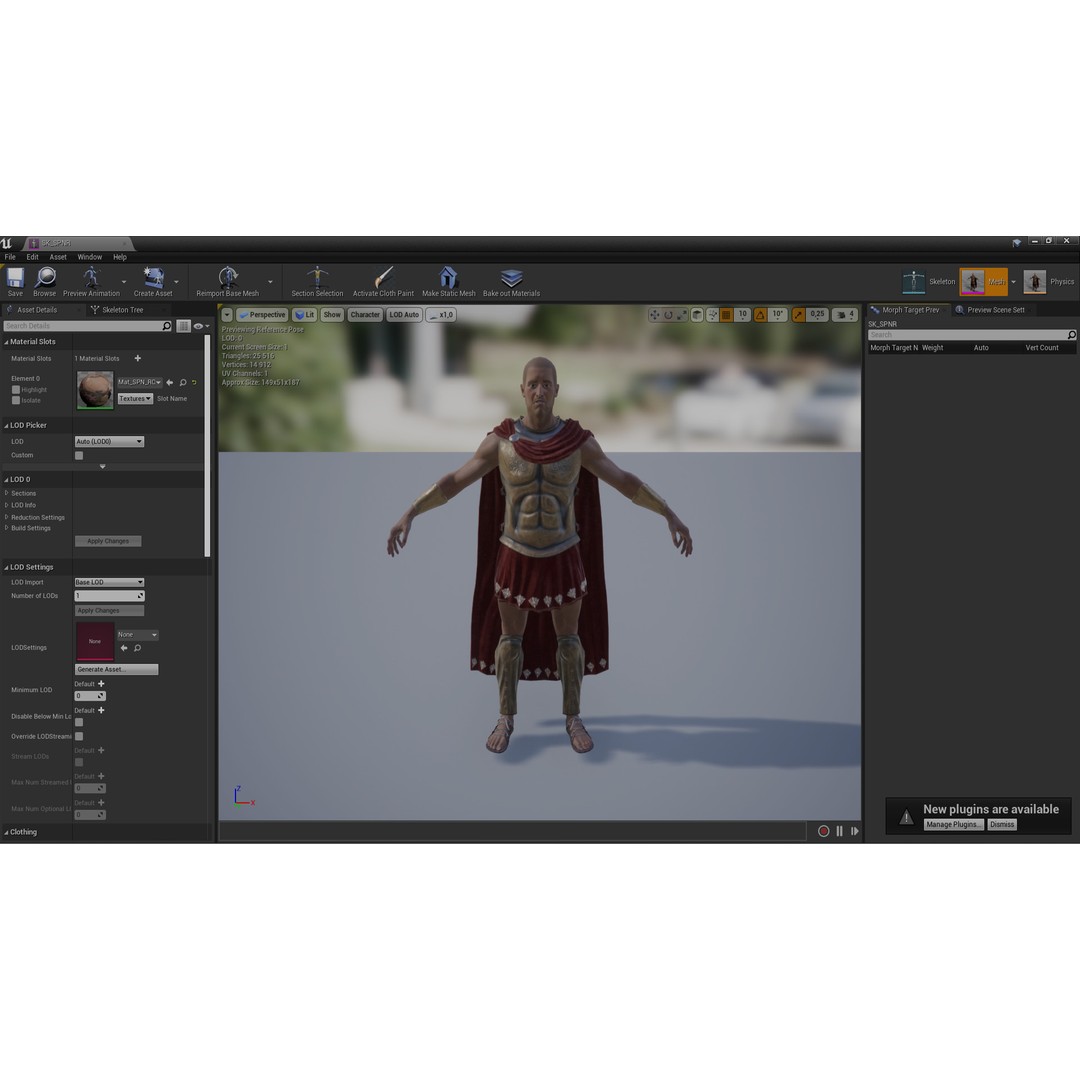Viewport: 1080px width, 1080px height.
Task: Enable Highlight checkbox for Element 0
Action: (16, 390)
